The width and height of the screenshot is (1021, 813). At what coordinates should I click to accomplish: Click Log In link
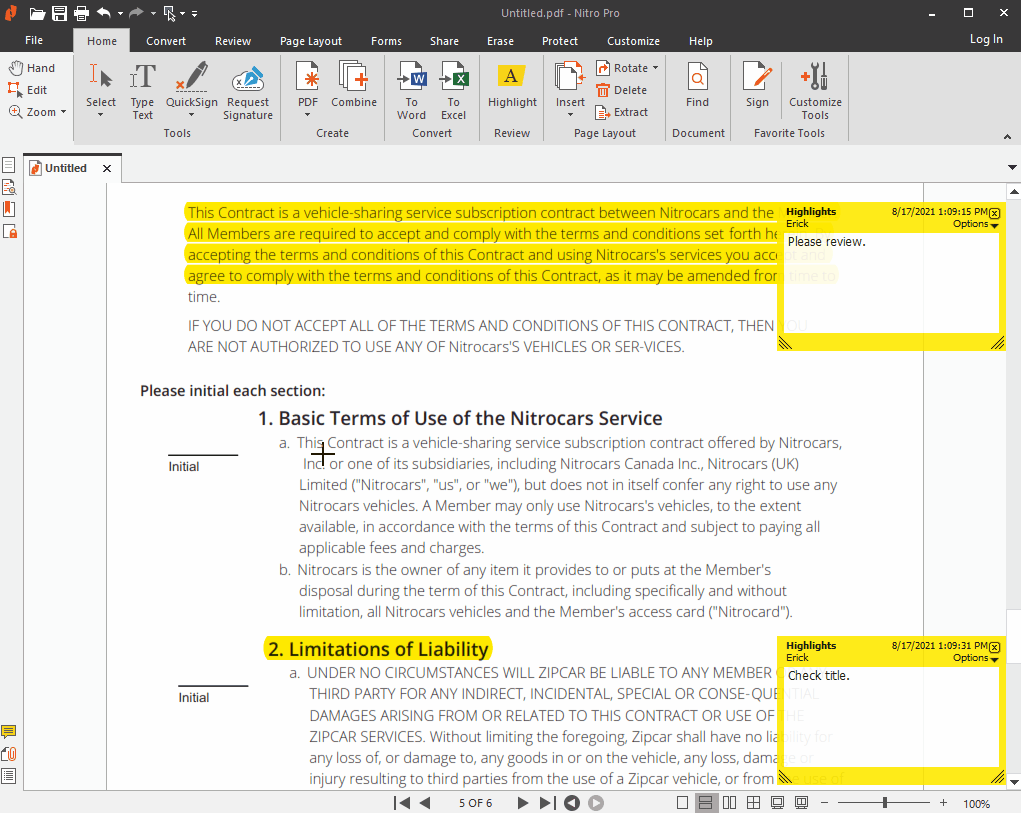986,39
